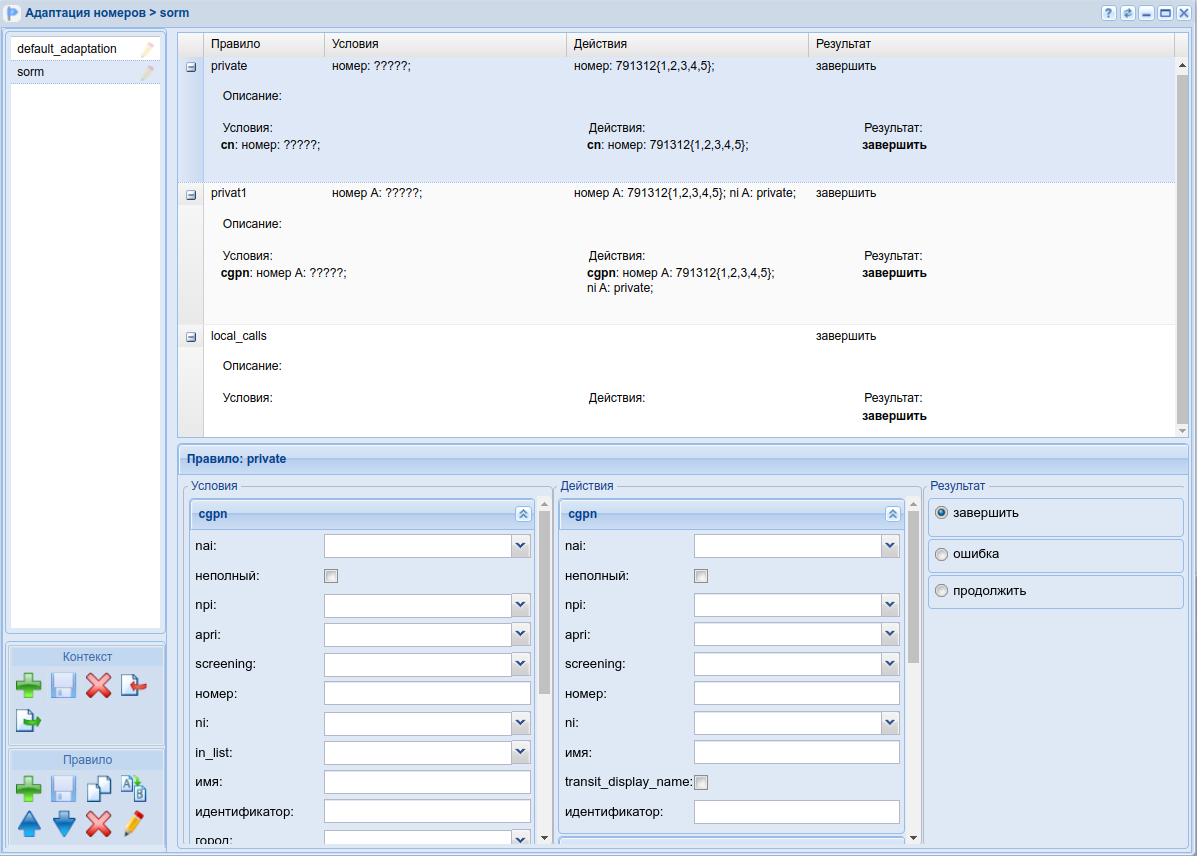Edit the rule with the pencil icon

pyautogui.click(x=133, y=824)
